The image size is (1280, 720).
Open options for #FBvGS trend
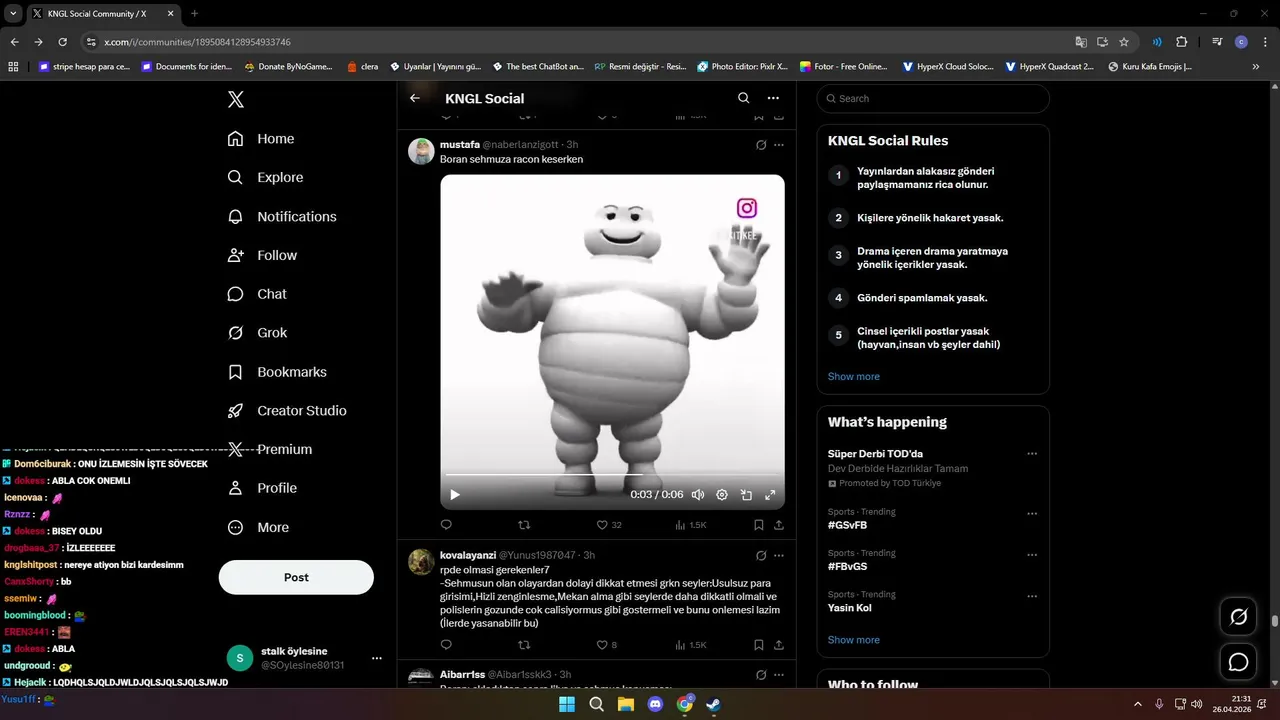point(1032,554)
